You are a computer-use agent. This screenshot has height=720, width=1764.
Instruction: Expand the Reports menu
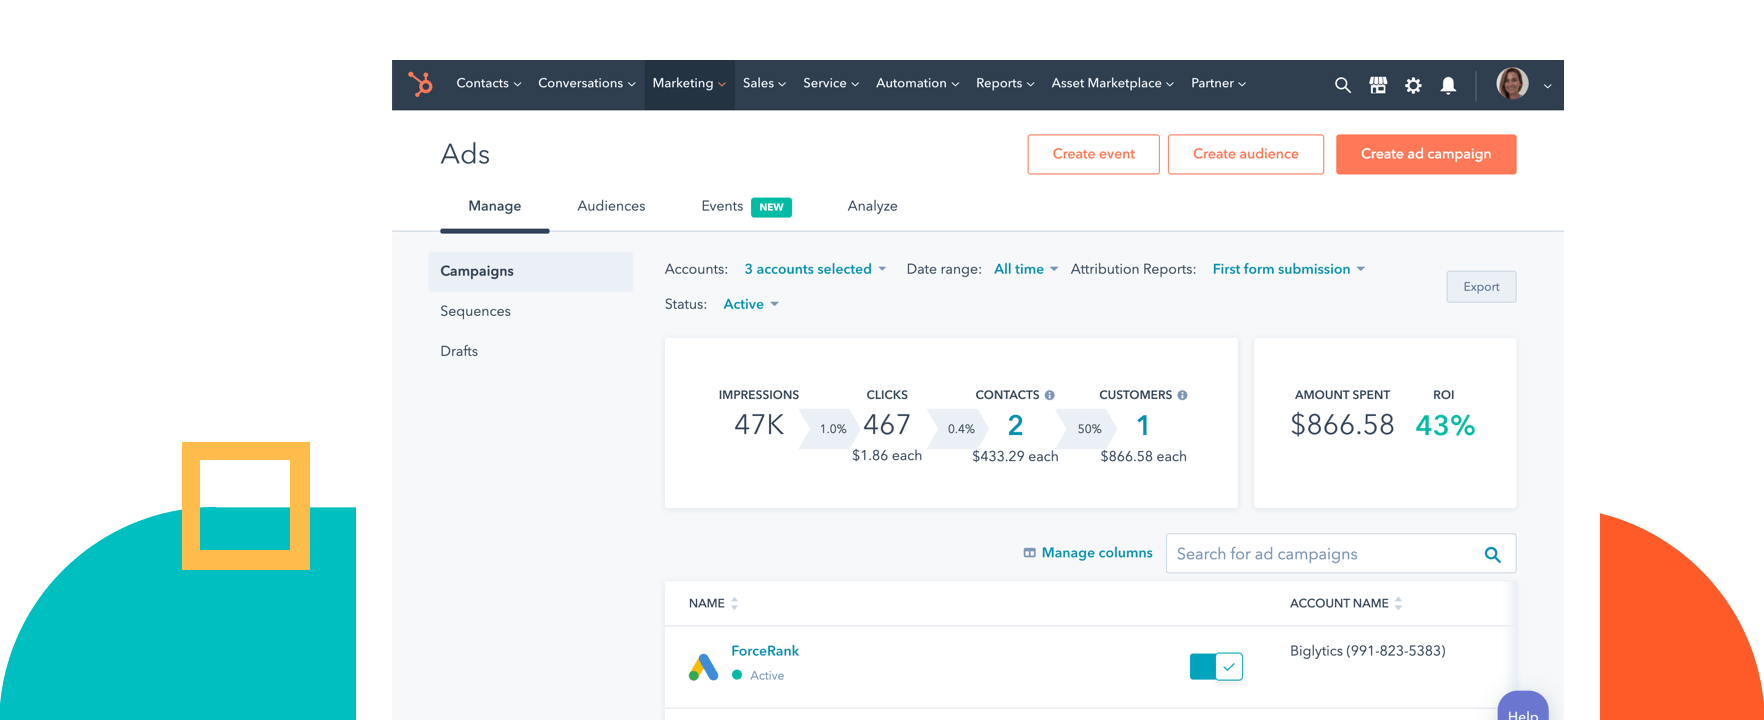(x=1005, y=84)
